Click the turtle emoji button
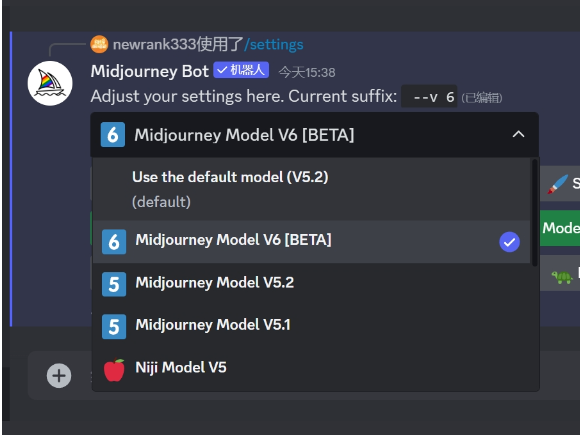 [560, 274]
